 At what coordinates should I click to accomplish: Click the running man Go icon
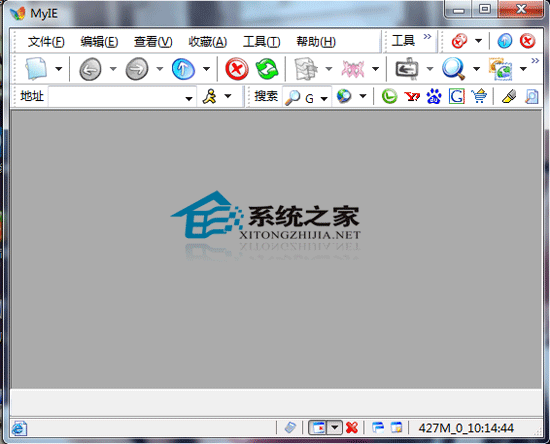210,96
